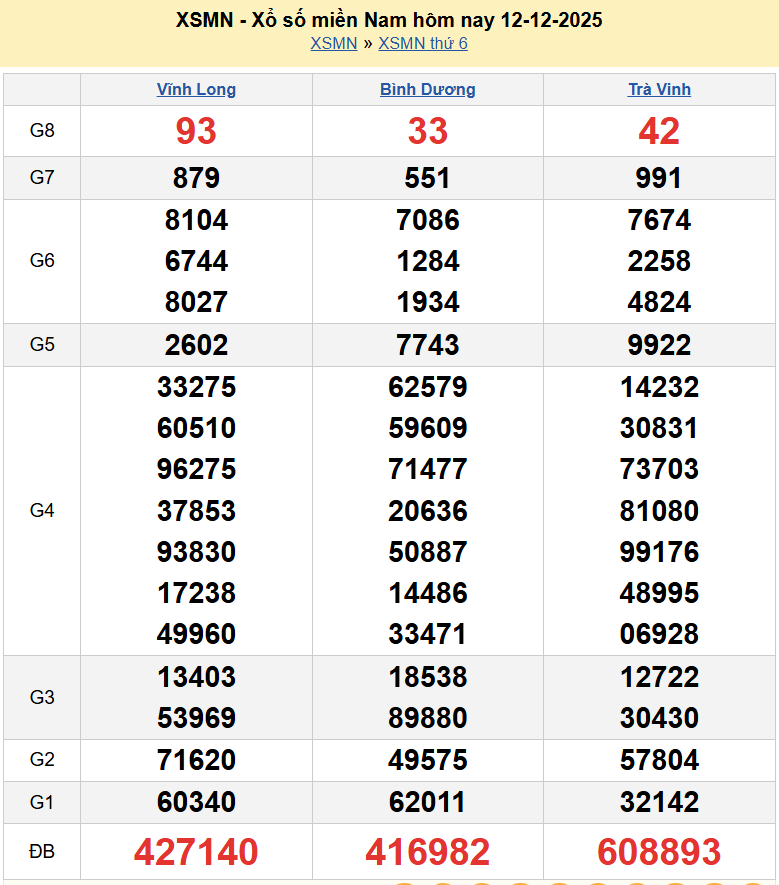The height and width of the screenshot is (885, 779).
Task: Click the ĐB row label
Action: point(42,852)
